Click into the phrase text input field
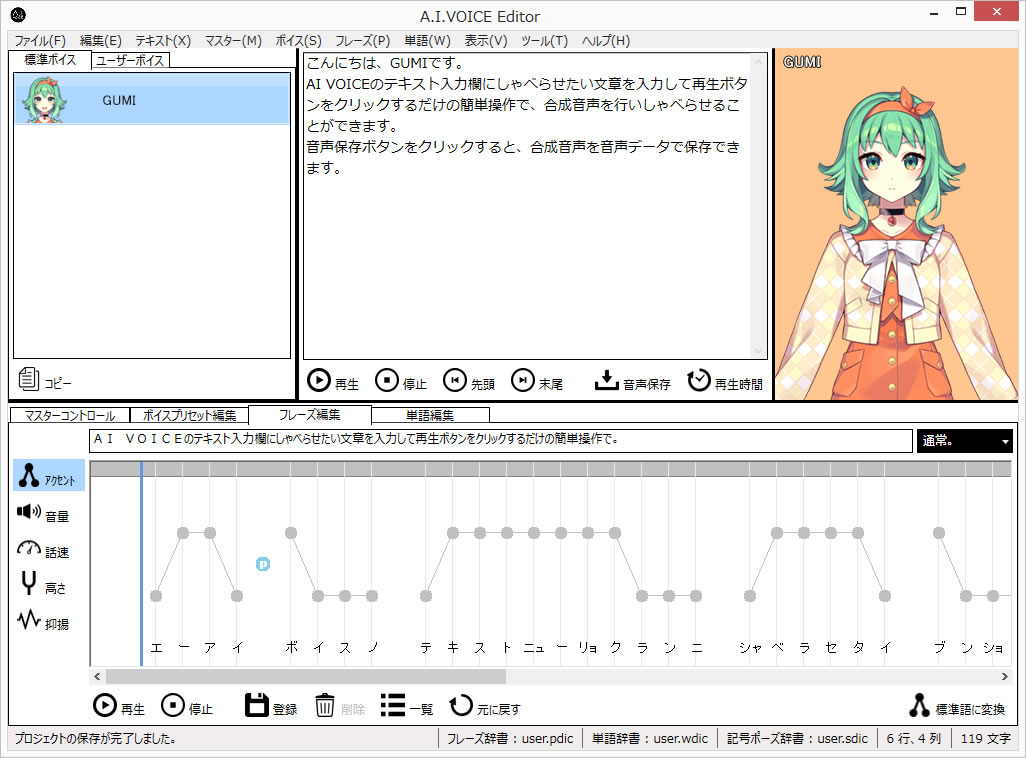Screen dimensions: 1026x758 click(x=500, y=440)
